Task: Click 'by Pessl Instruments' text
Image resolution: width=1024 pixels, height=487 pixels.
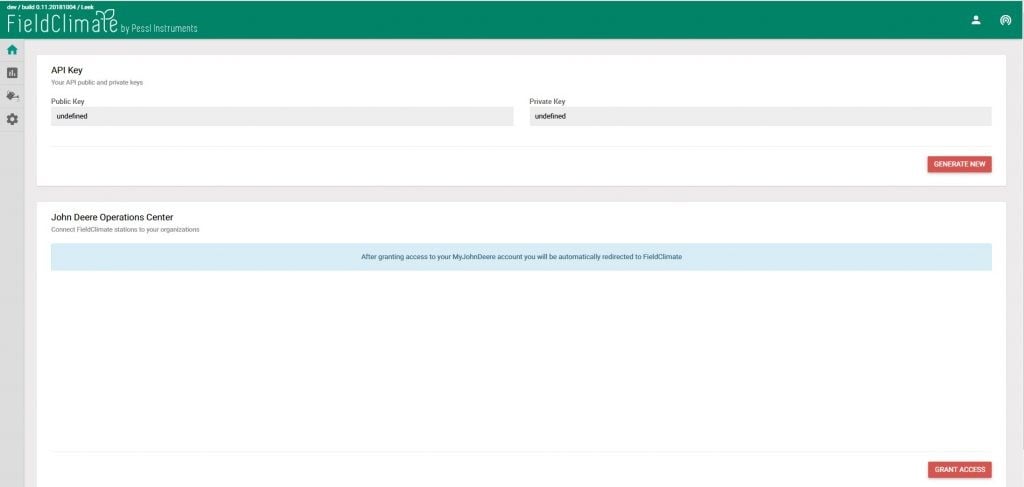Action: pos(159,29)
